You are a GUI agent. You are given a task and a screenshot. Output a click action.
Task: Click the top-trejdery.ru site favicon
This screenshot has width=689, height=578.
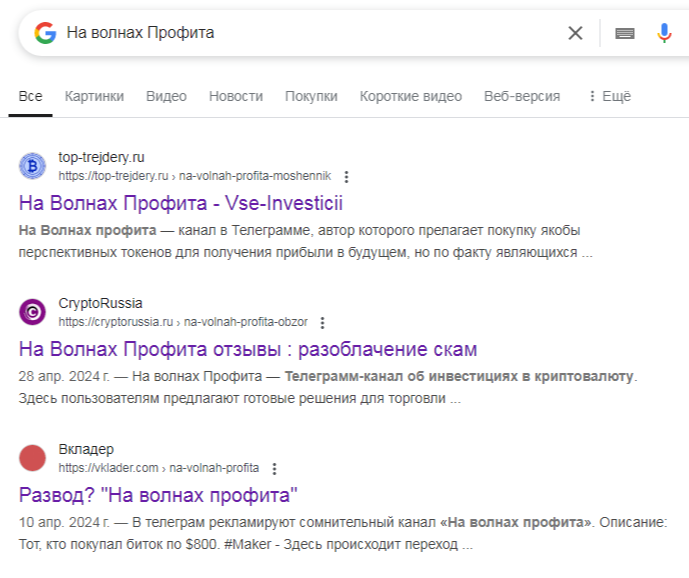(x=32, y=166)
